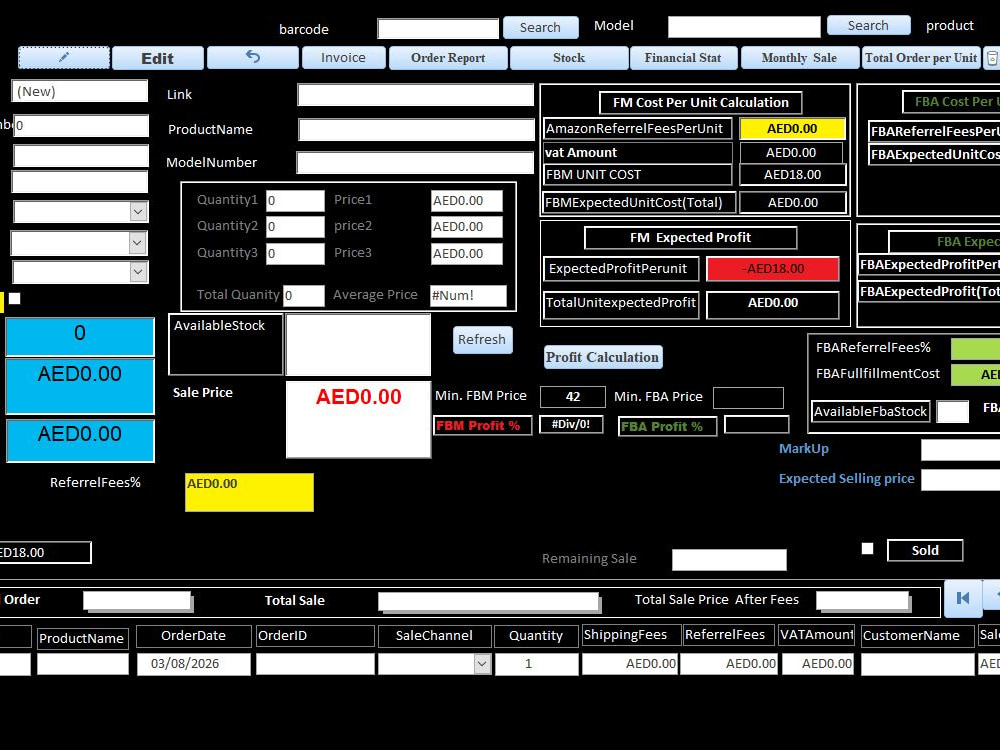Image resolution: width=1000 pixels, height=750 pixels.
Task: Click the vat Amount AED0.00 value
Action: (791, 153)
